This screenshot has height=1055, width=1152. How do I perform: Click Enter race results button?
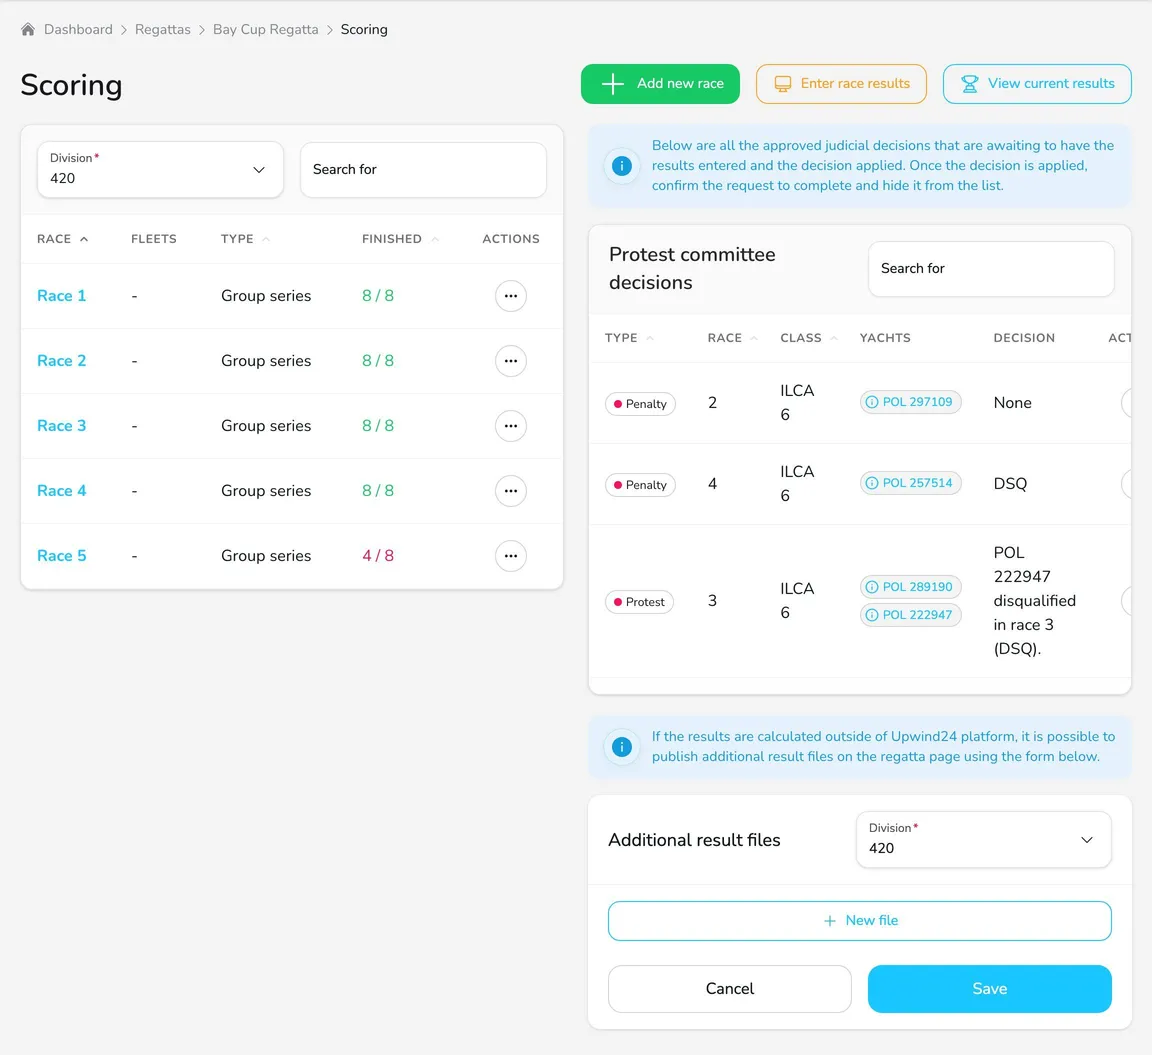(x=841, y=84)
